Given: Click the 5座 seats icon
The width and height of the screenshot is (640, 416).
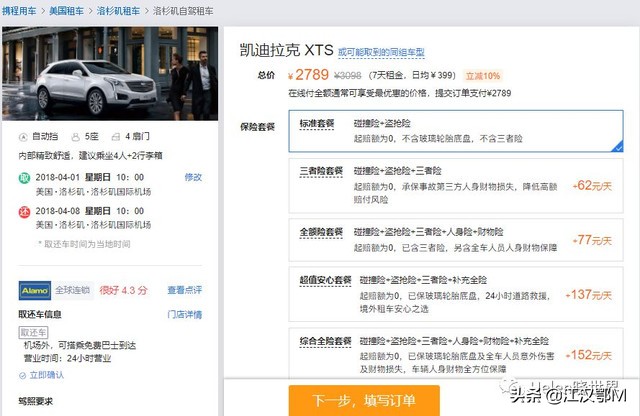Looking at the screenshot, I should 76,137.
